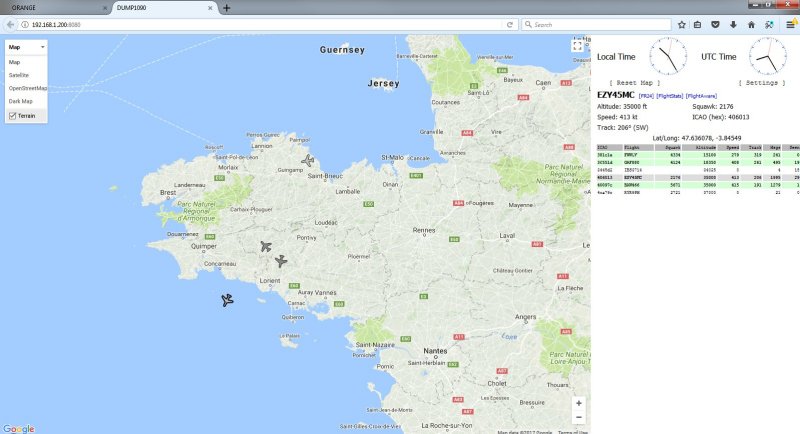Zoom in with the map plus button
Image resolution: width=800 pixels, height=434 pixels.
[x=579, y=403]
